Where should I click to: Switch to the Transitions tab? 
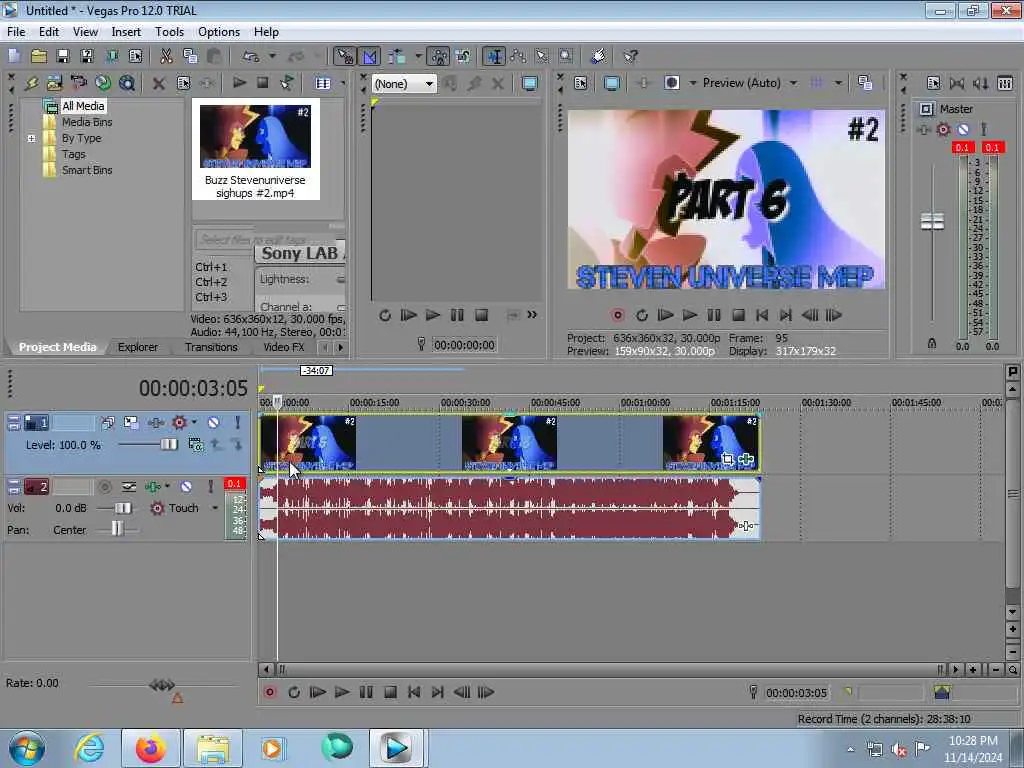click(x=211, y=347)
